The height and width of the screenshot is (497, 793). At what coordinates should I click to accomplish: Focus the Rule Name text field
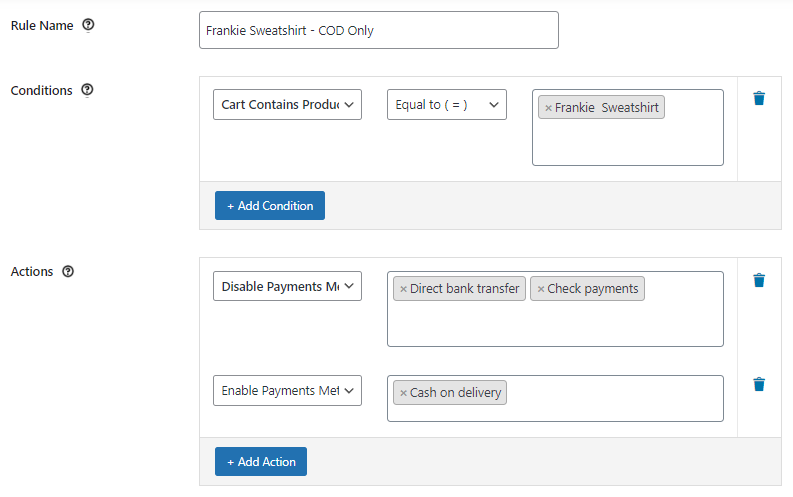pyautogui.click(x=378, y=31)
